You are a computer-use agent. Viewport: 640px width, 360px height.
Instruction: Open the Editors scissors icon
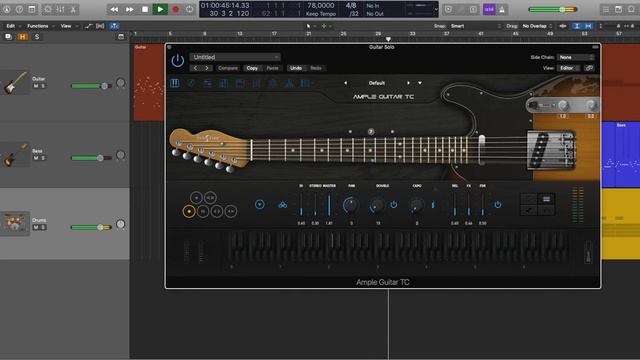tap(73, 9)
